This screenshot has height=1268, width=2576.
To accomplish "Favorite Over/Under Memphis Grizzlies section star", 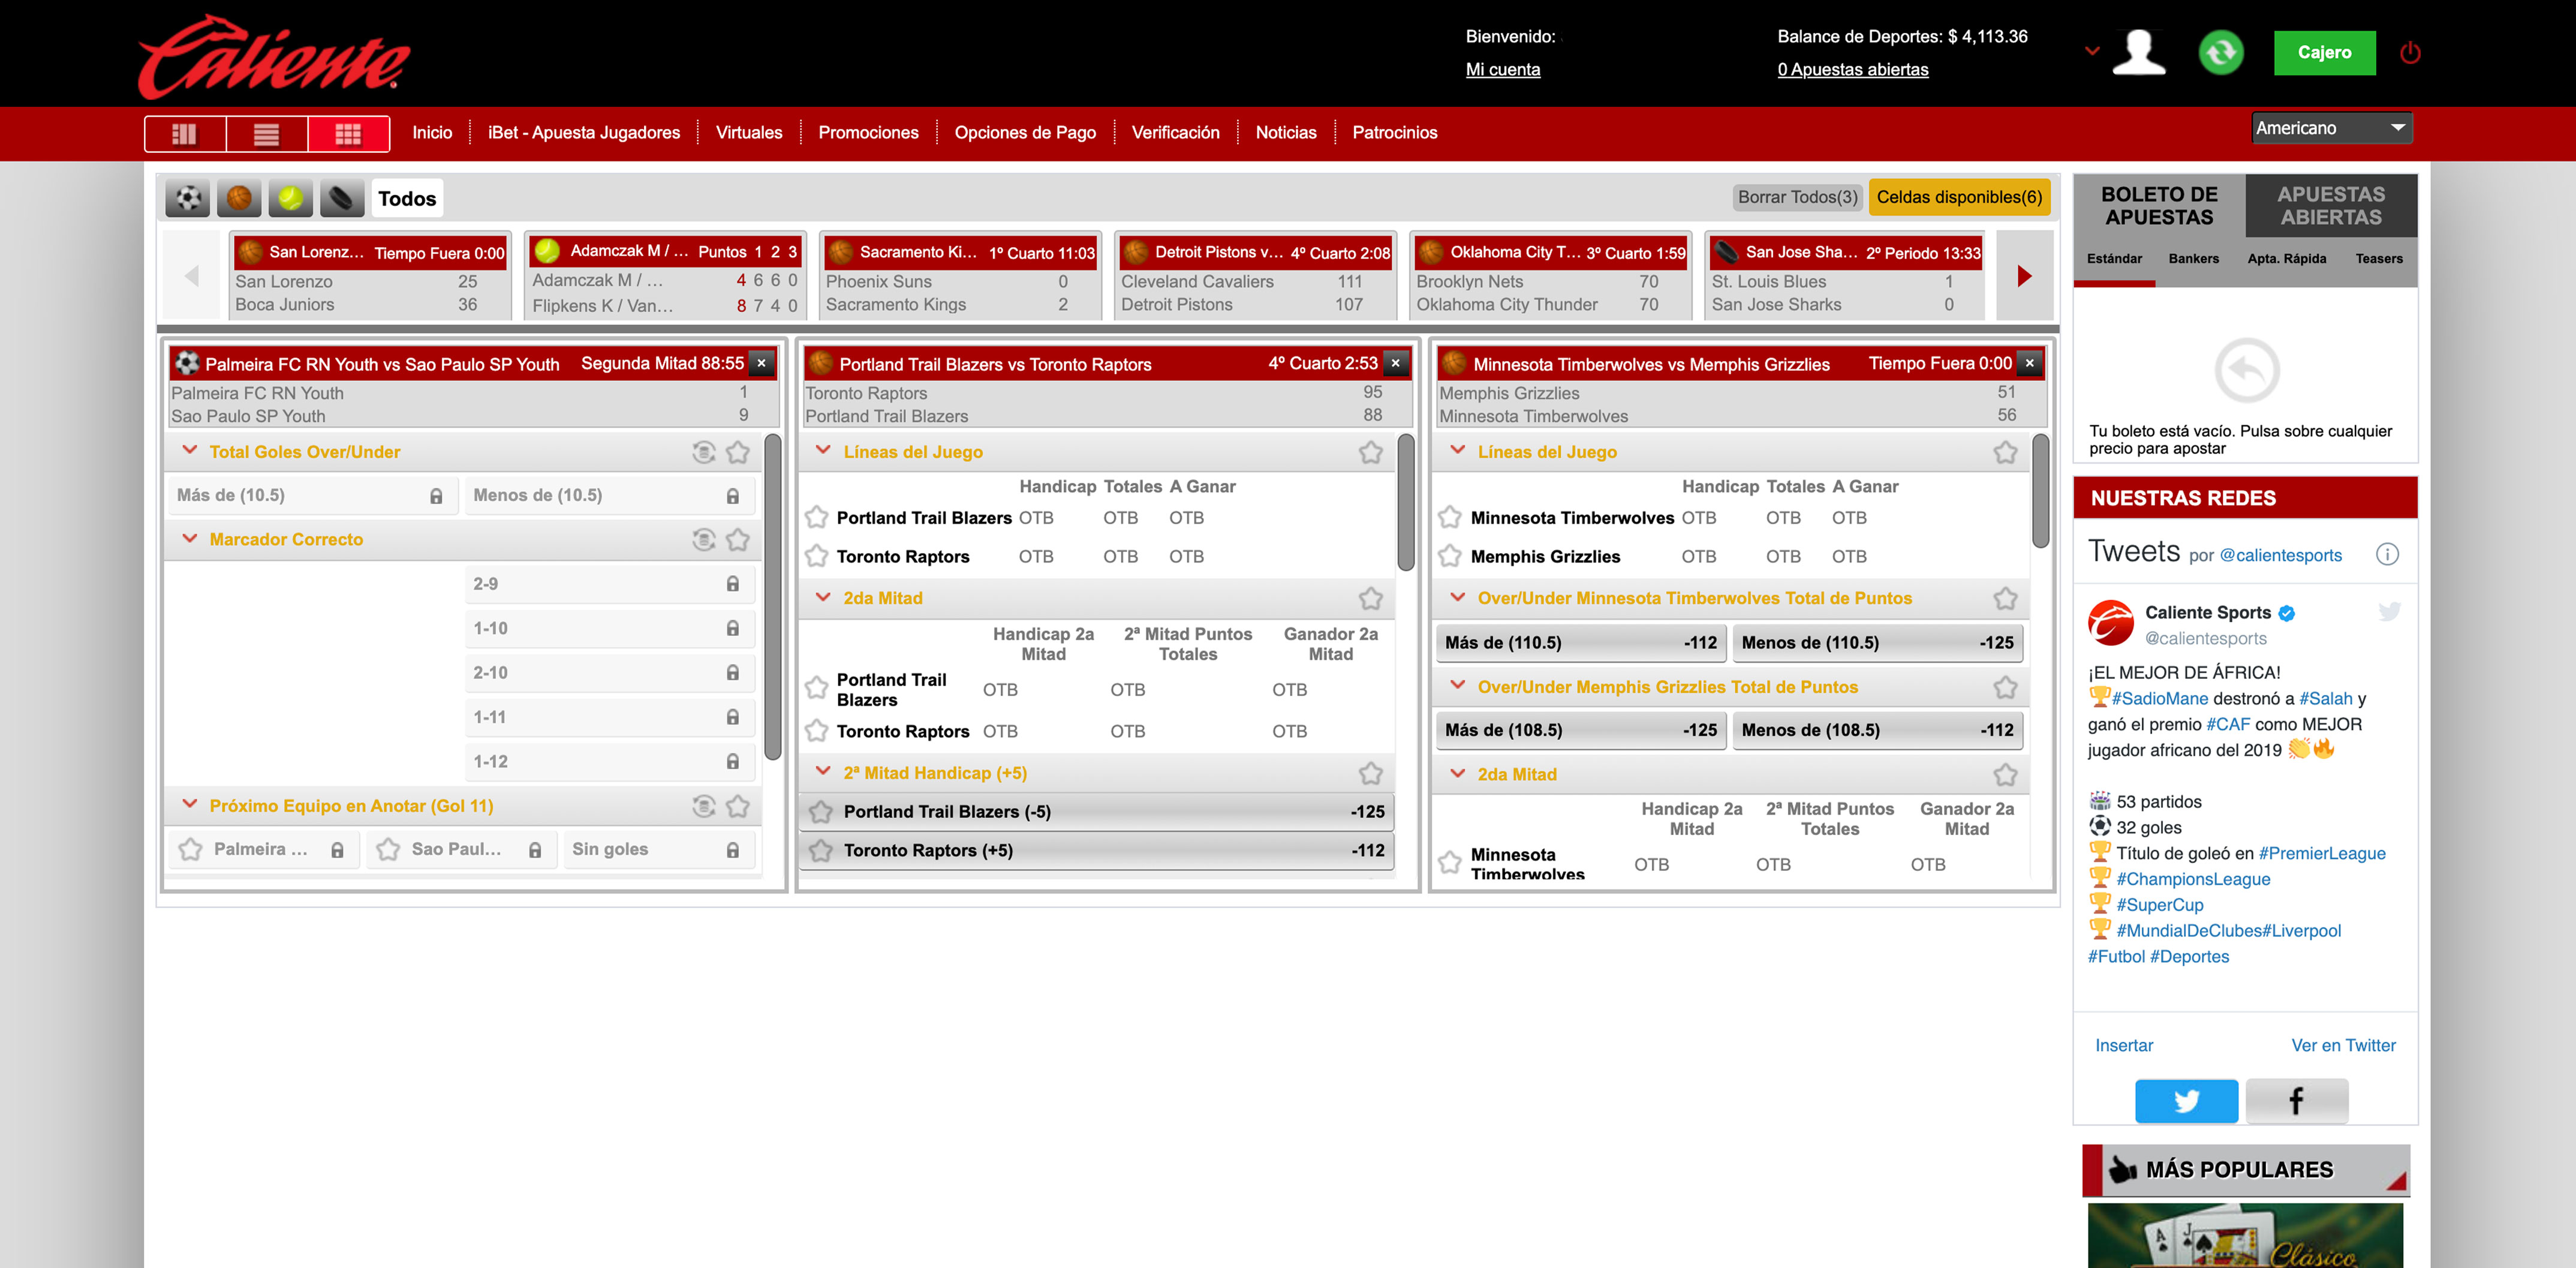I will coord(2005,687).
